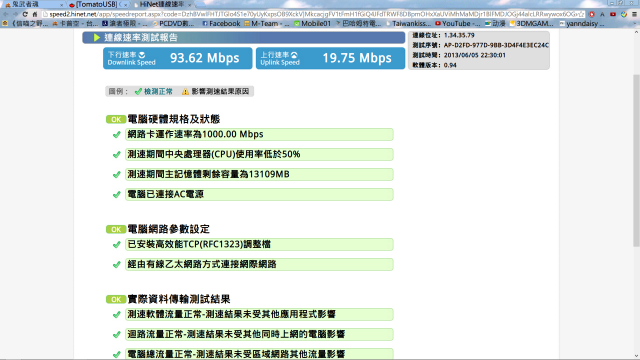Screen dimensions: 640x360
Task: Open the PCDVD bookmark
Action: click(173, 24)
